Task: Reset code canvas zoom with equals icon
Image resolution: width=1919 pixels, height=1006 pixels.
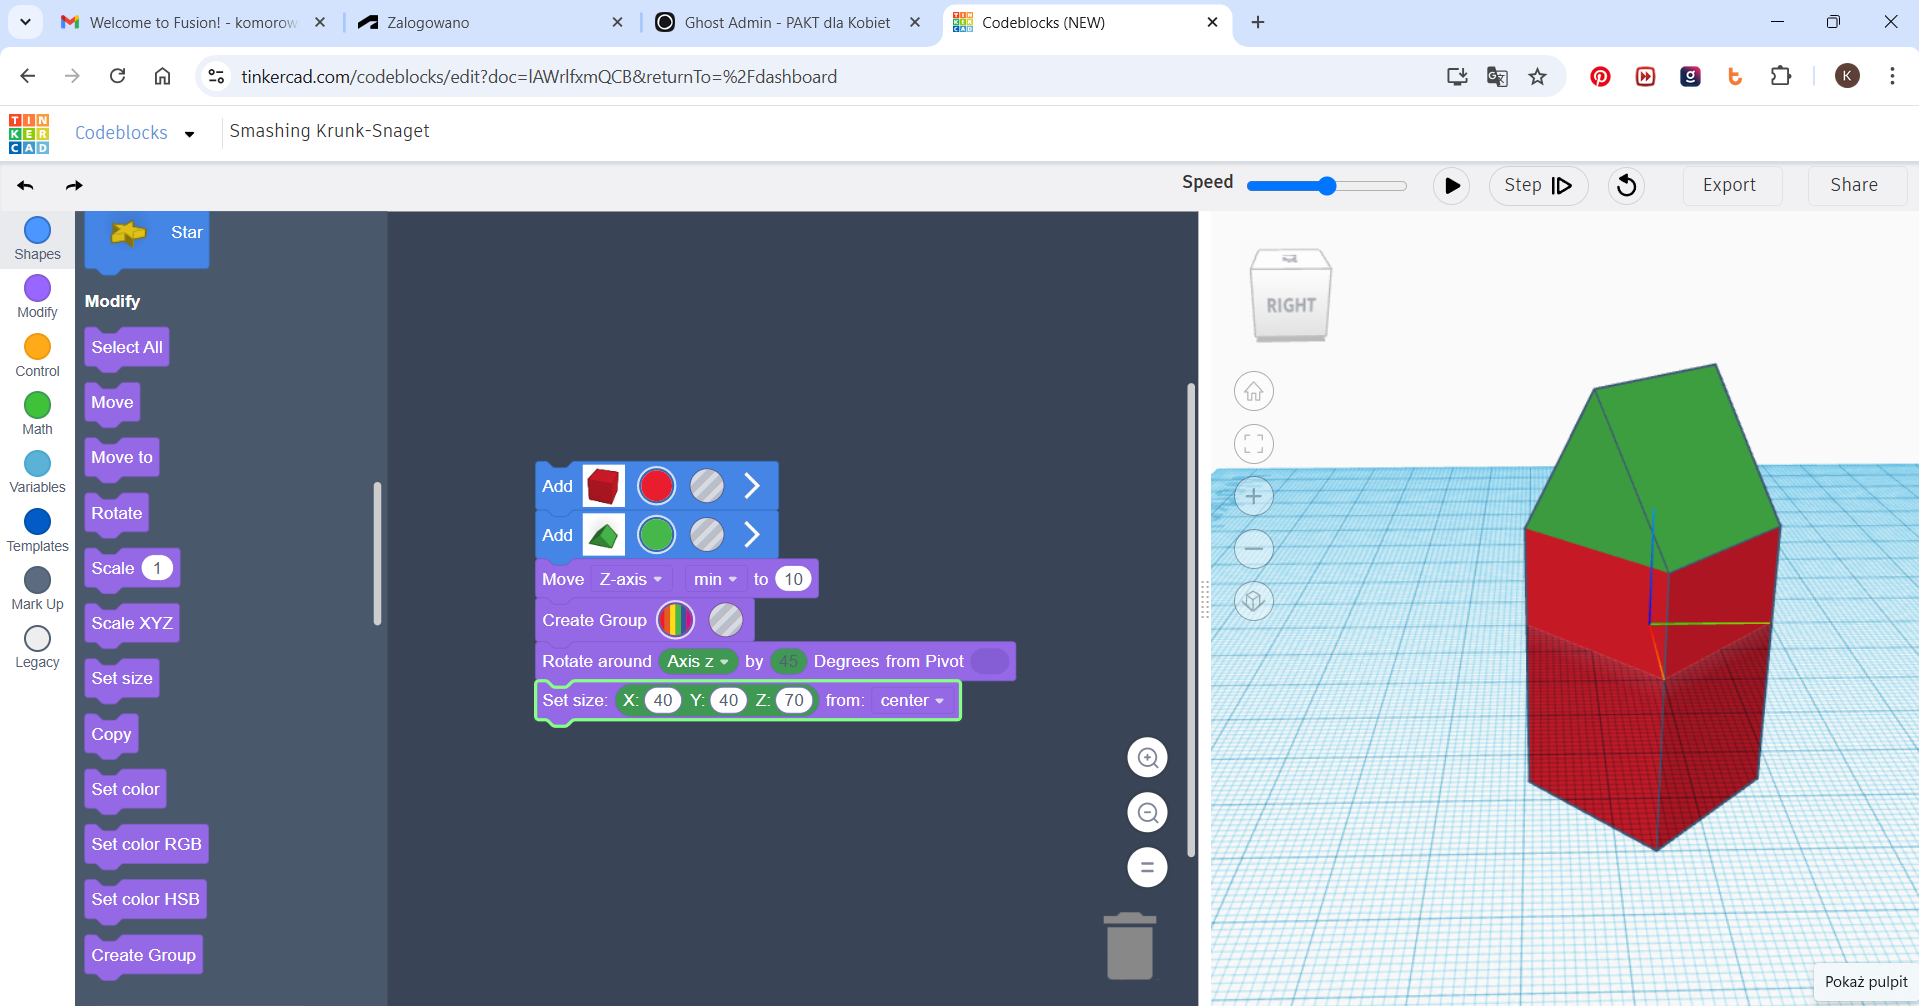Action: click(1147, 867)
